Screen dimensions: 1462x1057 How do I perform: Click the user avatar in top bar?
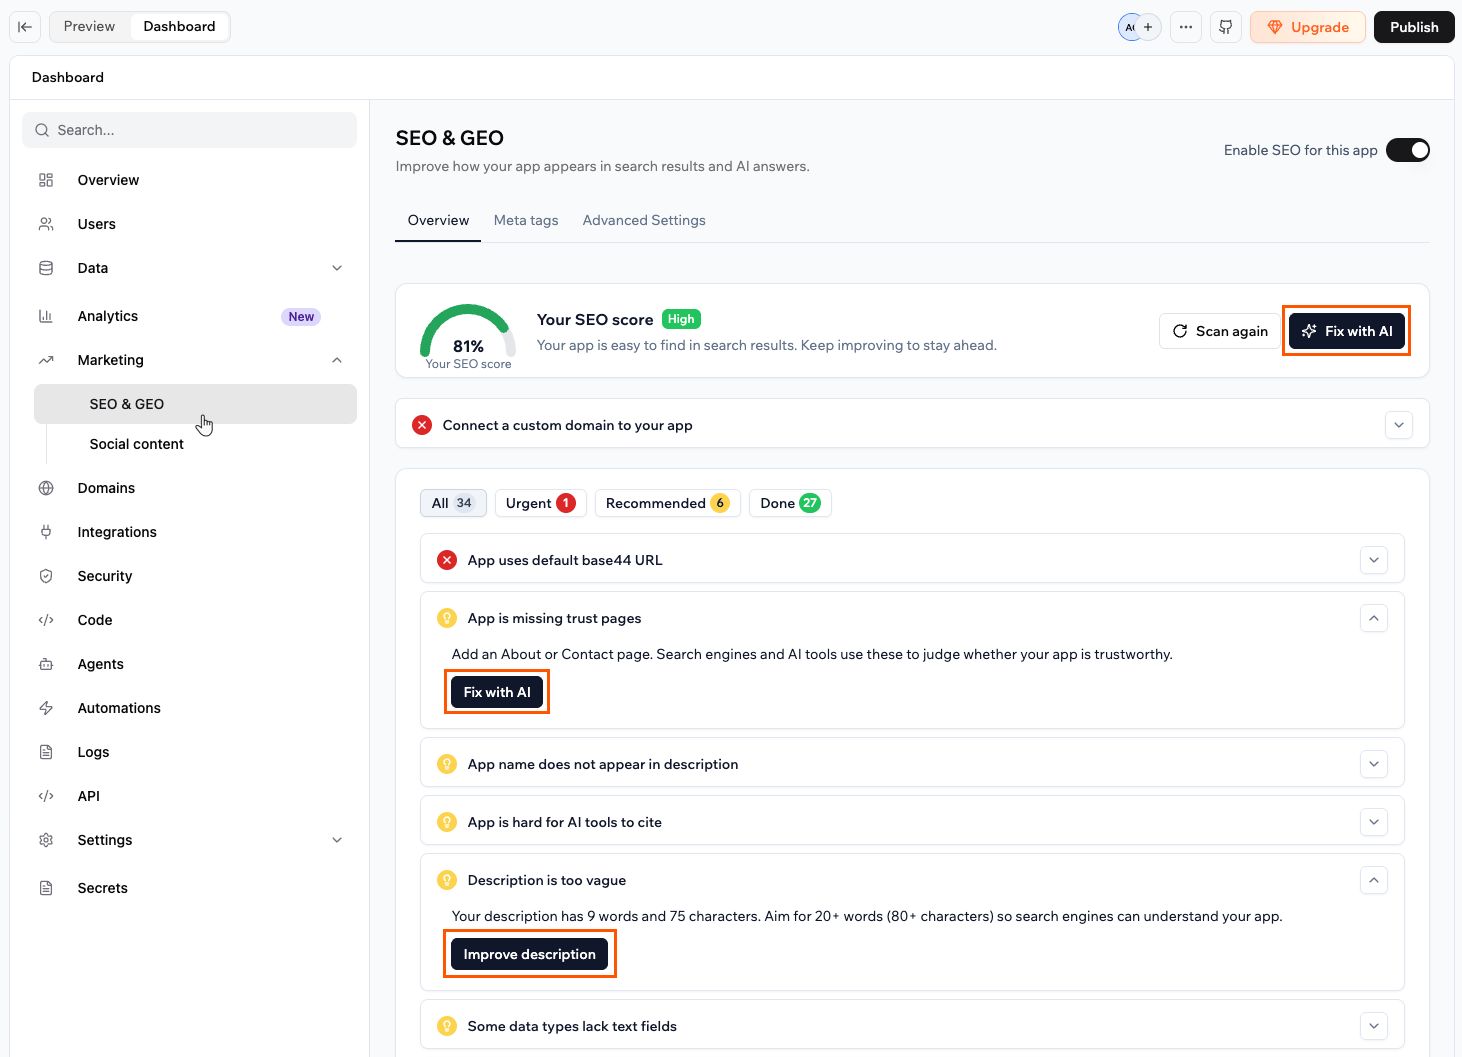coord(1129,27)
